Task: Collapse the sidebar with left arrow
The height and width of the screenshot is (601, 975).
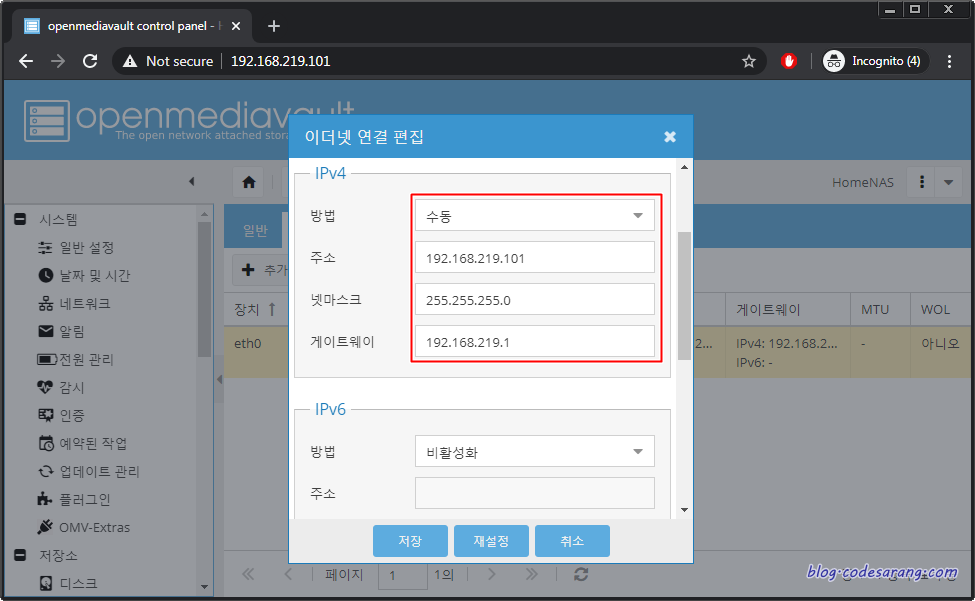Action: point(192,181)
